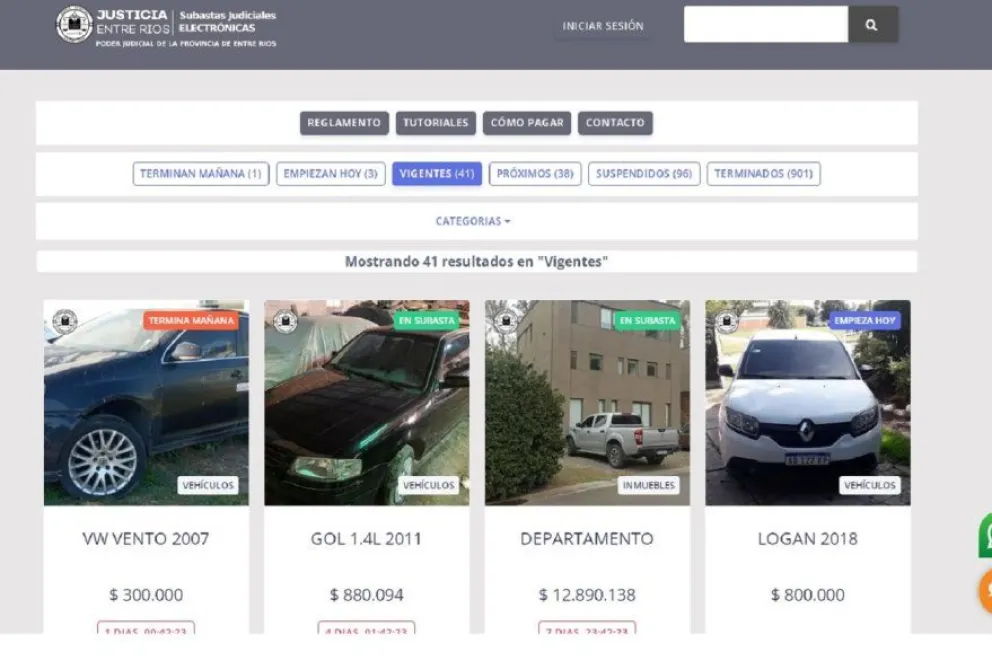Focus the search input field
This screenshot has width=992, height=661.
(x=765, y=25)
